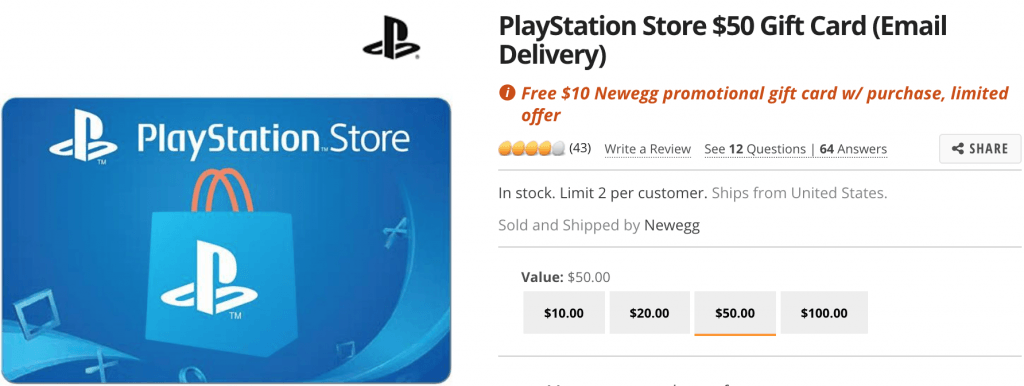The image size is (1024, 386).
Task: Click the PlayStation brand logo above image
Action: click(392, 38)
